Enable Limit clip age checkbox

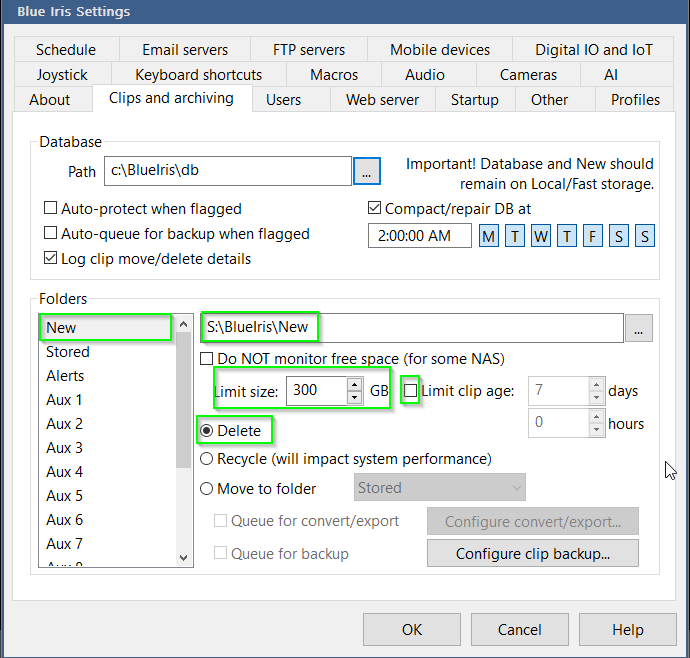click(x=411, y=390)
